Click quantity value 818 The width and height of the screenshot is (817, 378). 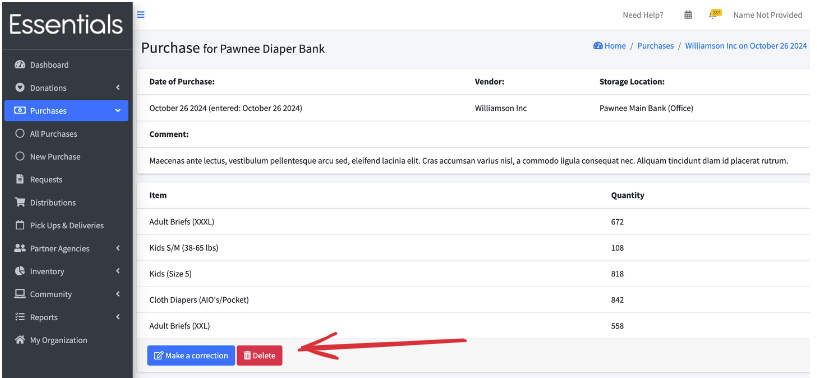pyautogui.click(x=617, y=274)
